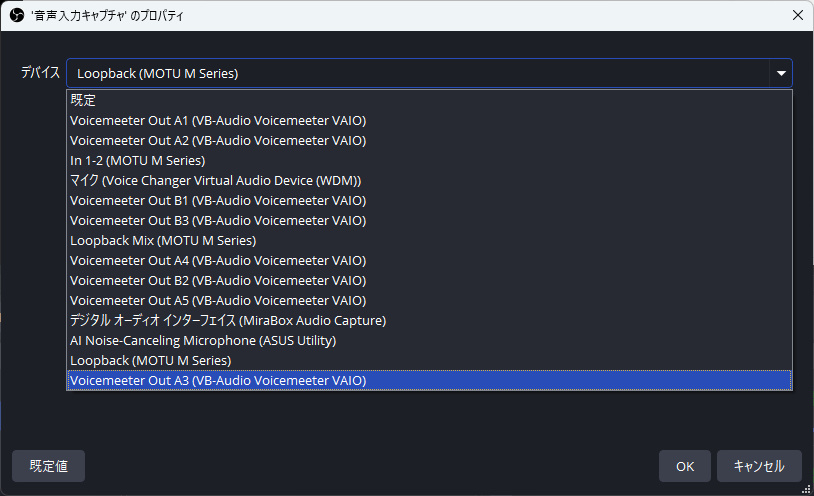
Task: Choose Voicemeeter Out A5 entry
Action: coord(218,300)
